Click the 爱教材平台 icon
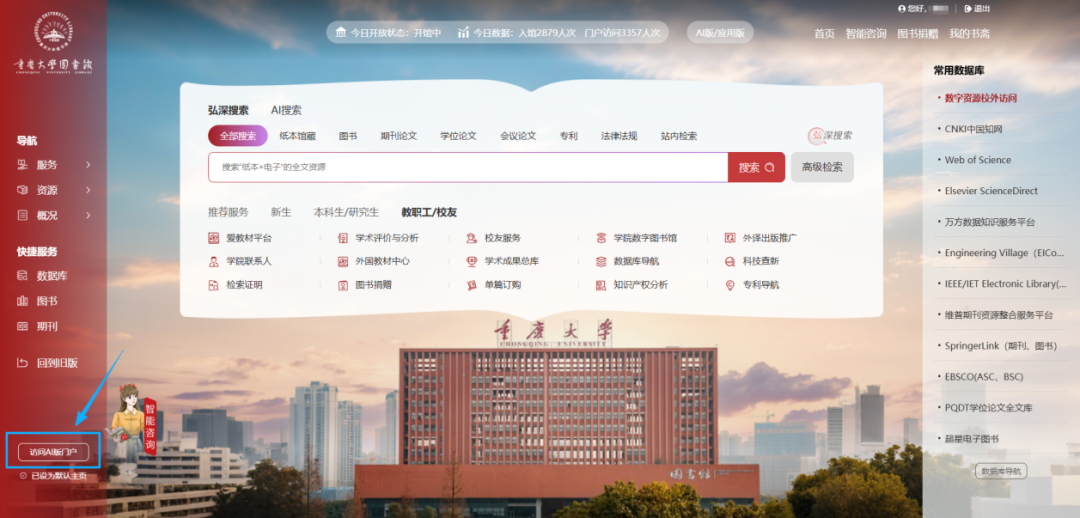 pyautogui.click(x=214, y=238)
